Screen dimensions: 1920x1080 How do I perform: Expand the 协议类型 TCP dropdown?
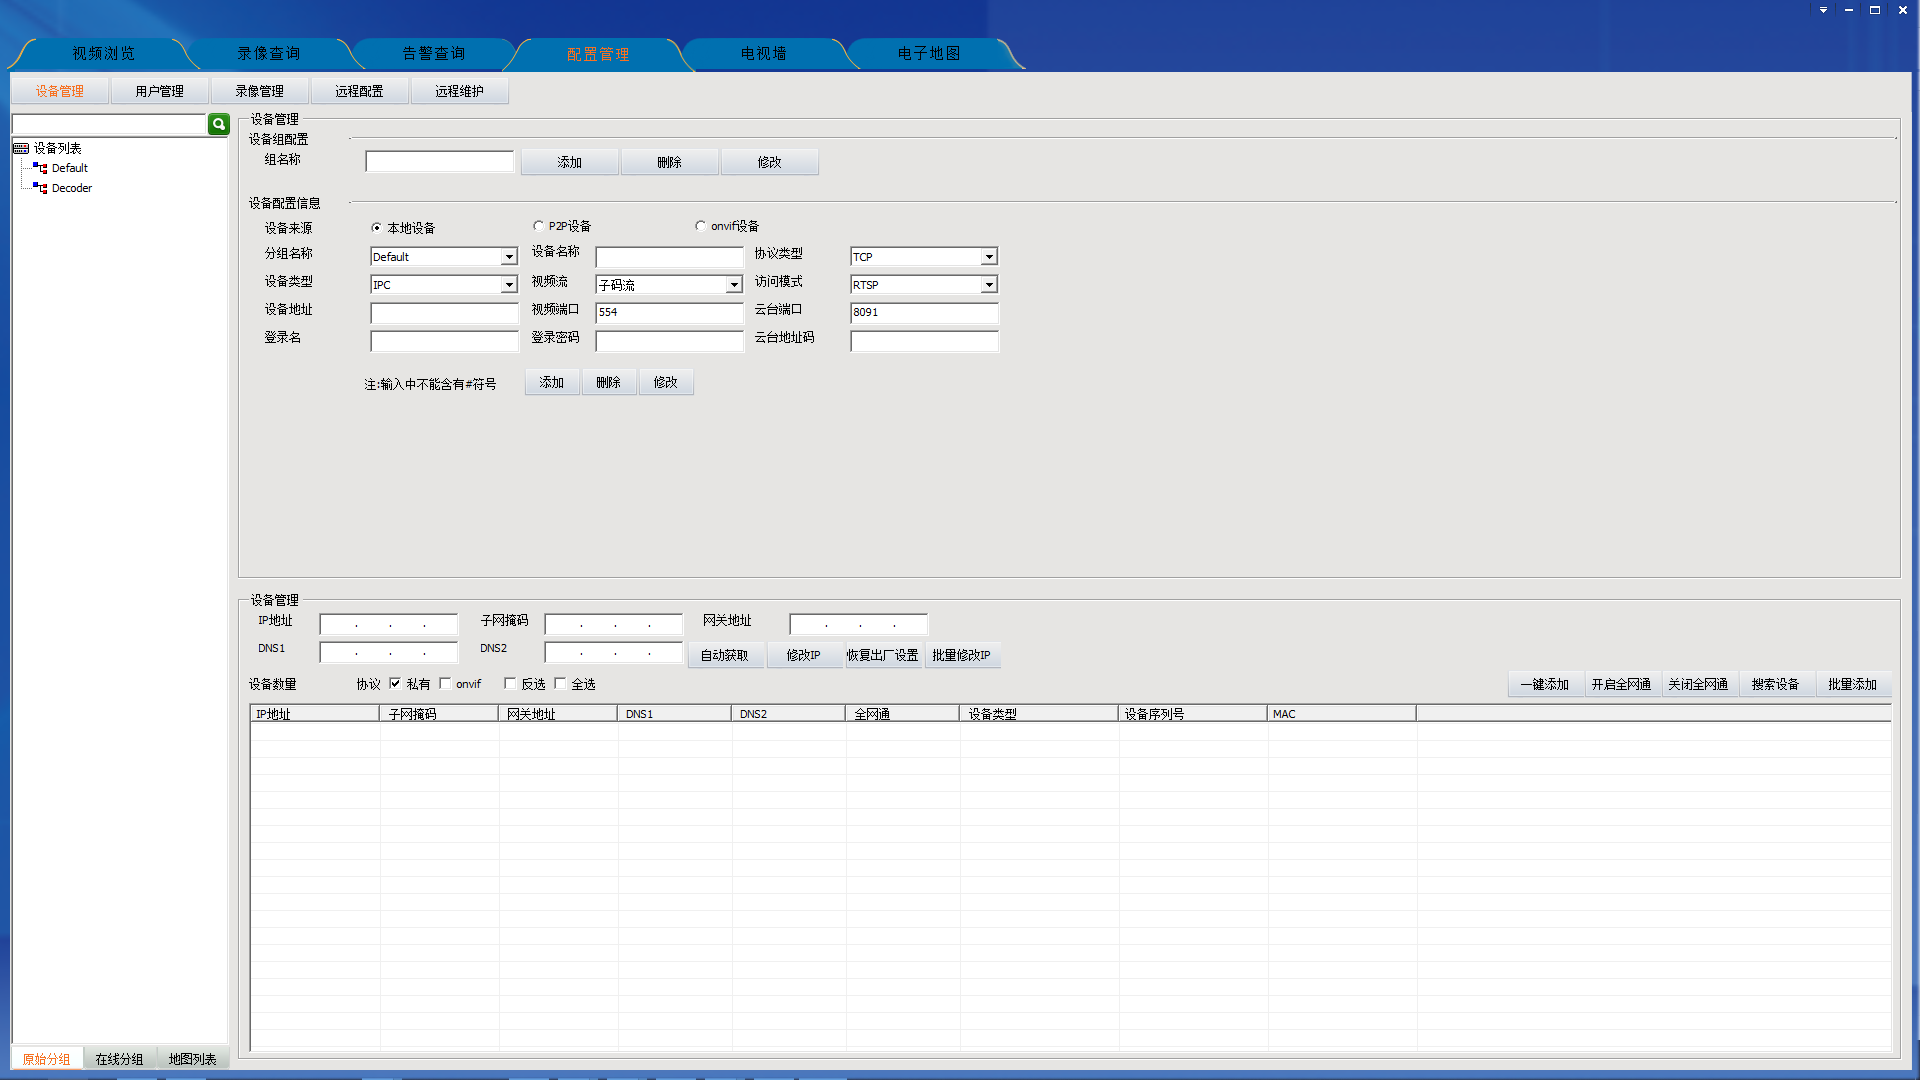coord(988,257)
